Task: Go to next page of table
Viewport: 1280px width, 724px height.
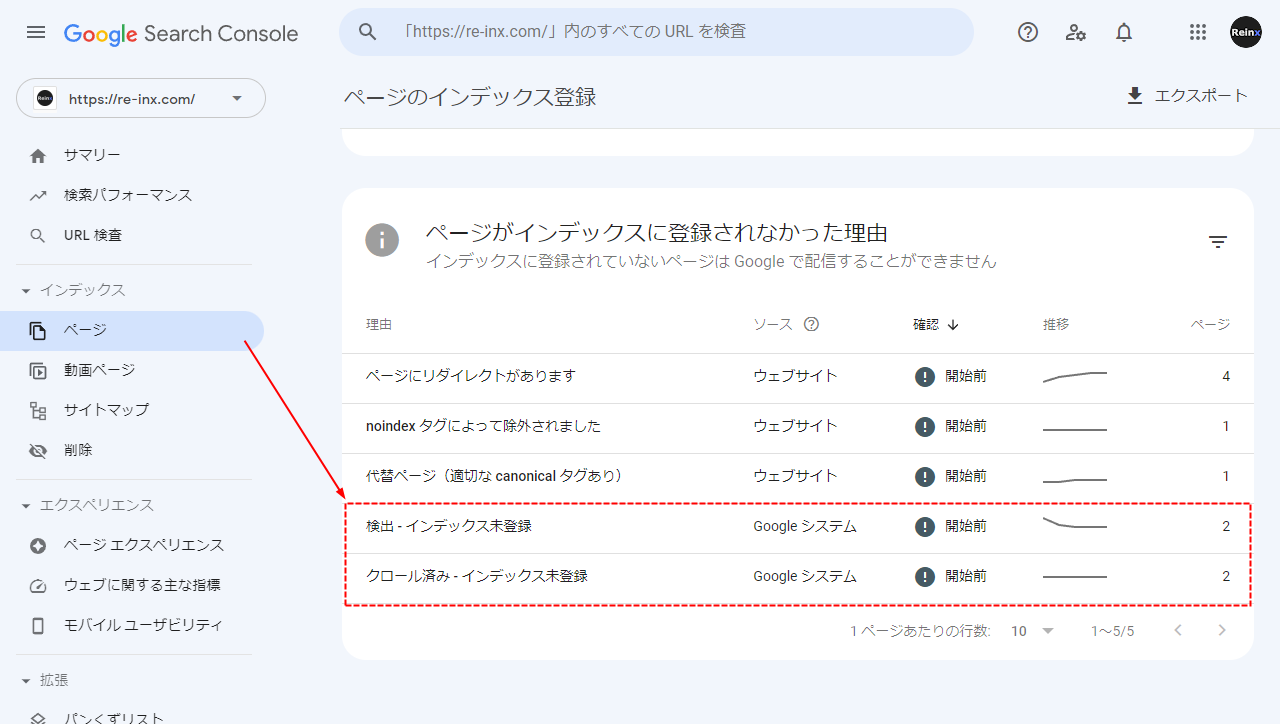Action: pyautogui.click(x=1222, y=631)
